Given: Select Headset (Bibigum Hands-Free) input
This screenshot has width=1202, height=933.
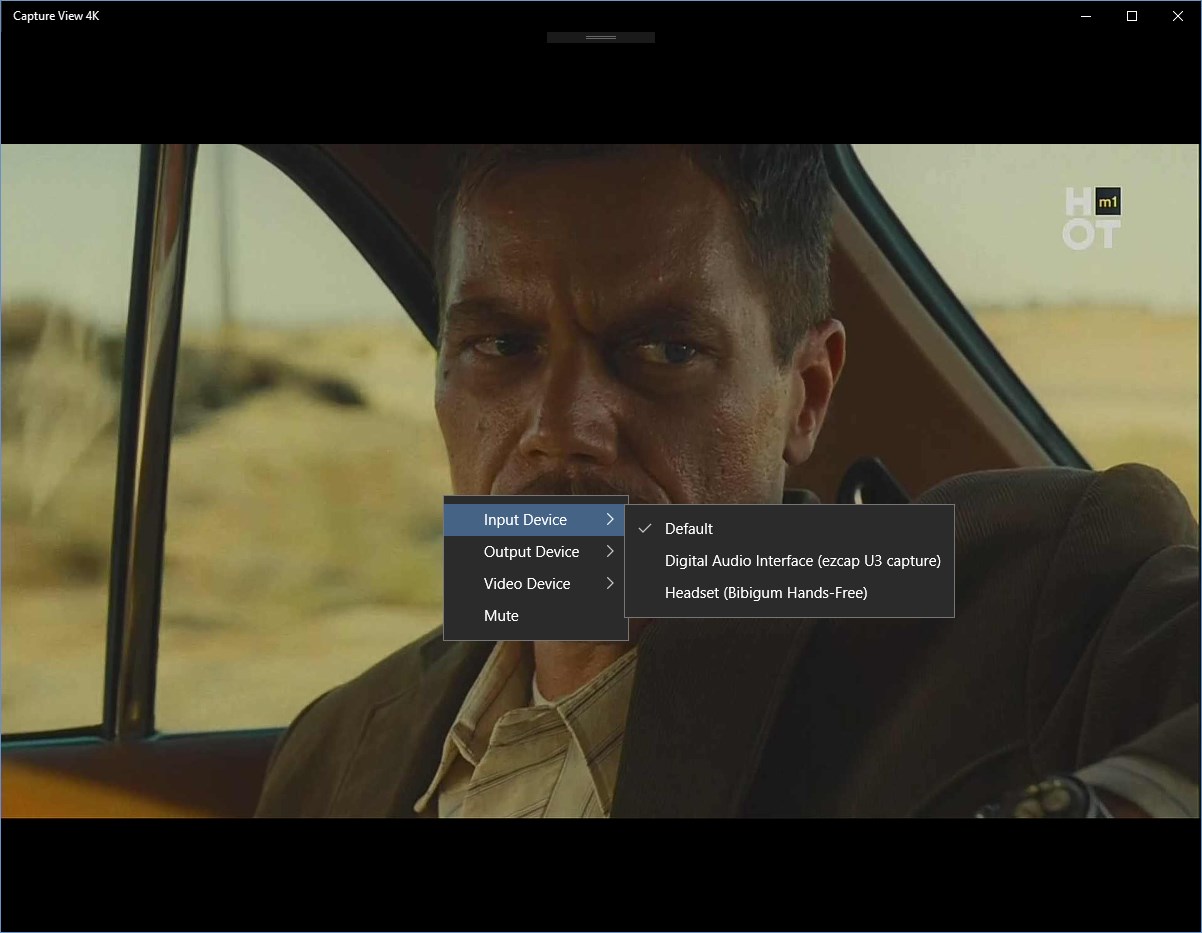Looking at the screenshot, I should click(789, 593).
